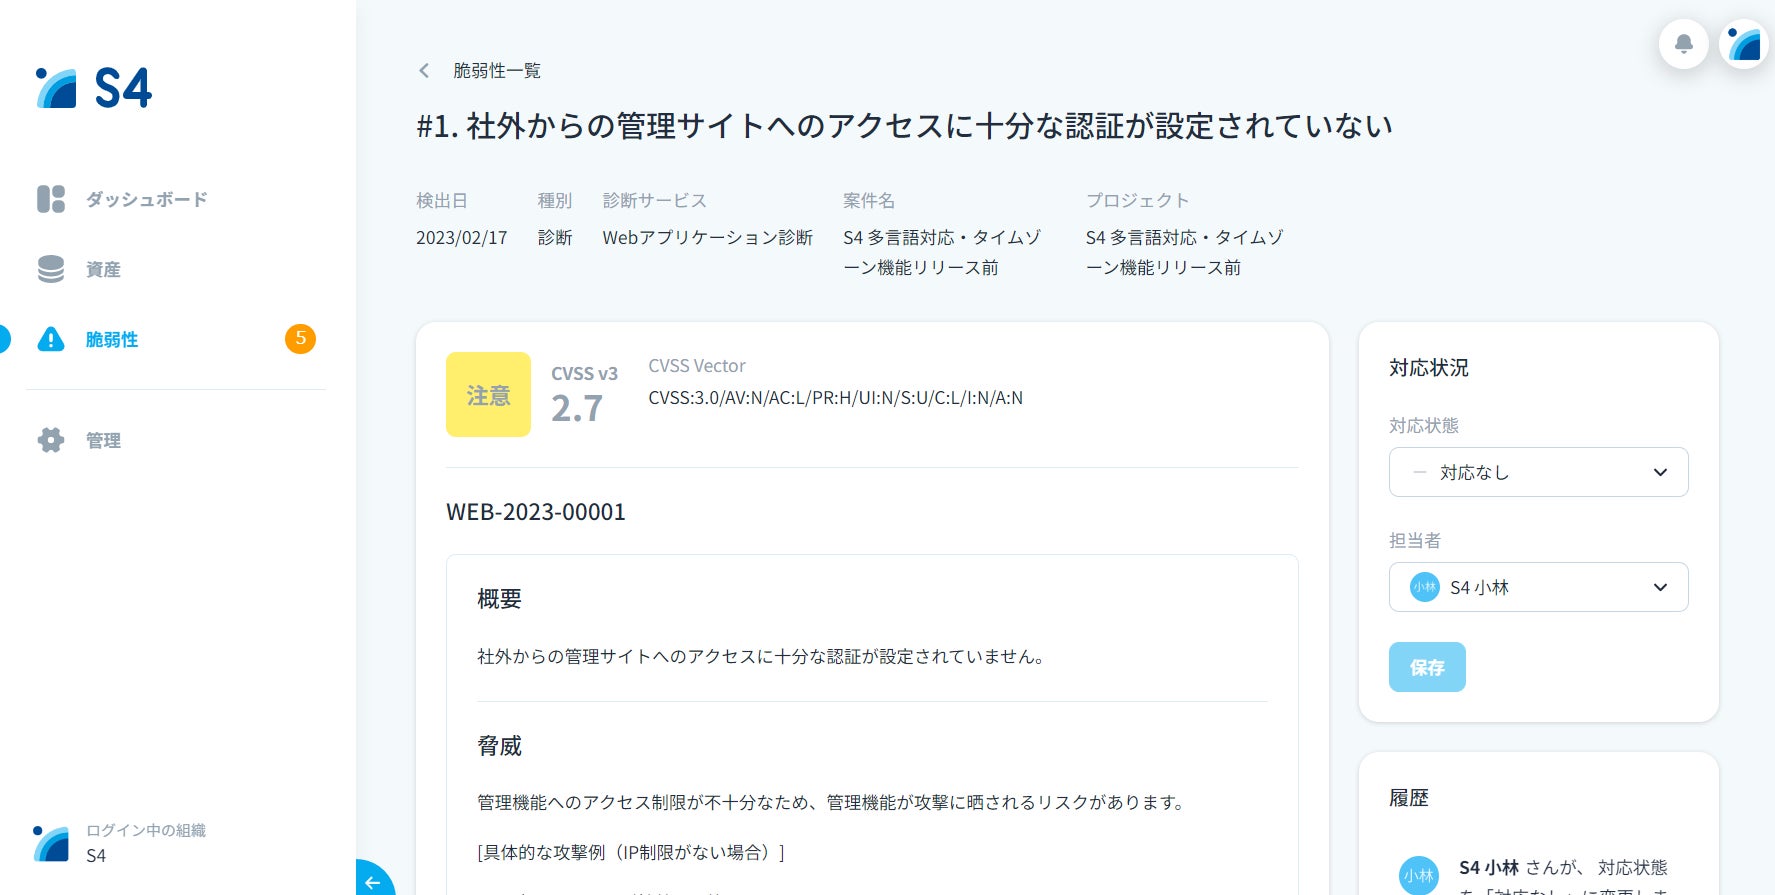The image size is (1775, 895).
Task: Click the vulnerability title starting with #1.
Action: [x=904, y=126]
